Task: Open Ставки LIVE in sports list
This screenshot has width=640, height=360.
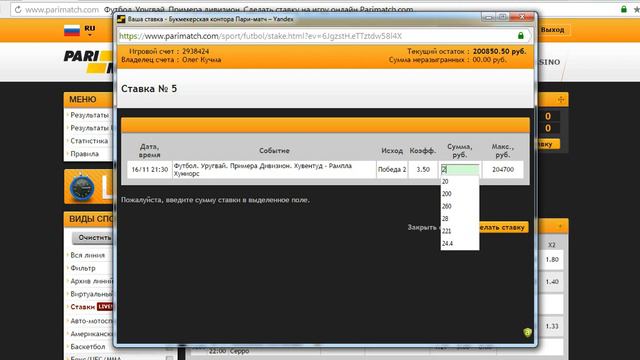Action: coord(91,307)
